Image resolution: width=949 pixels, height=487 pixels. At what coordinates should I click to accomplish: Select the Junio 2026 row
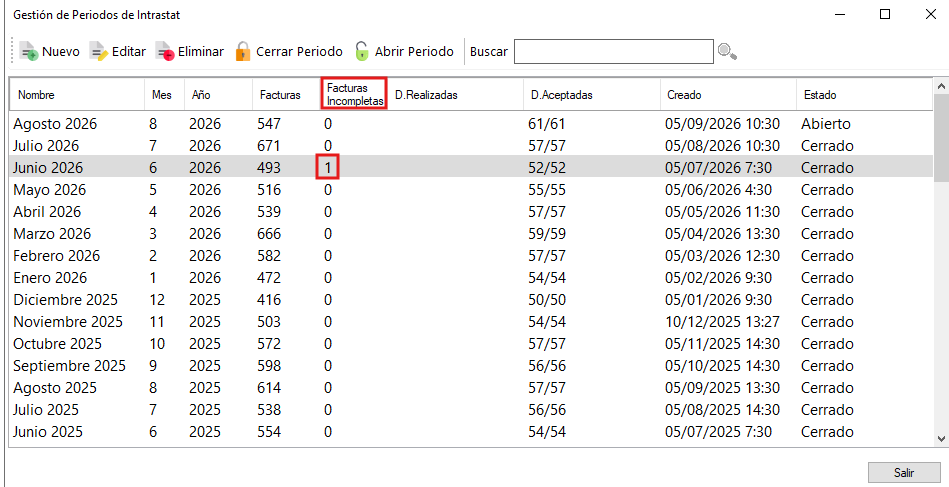[471, 168]
